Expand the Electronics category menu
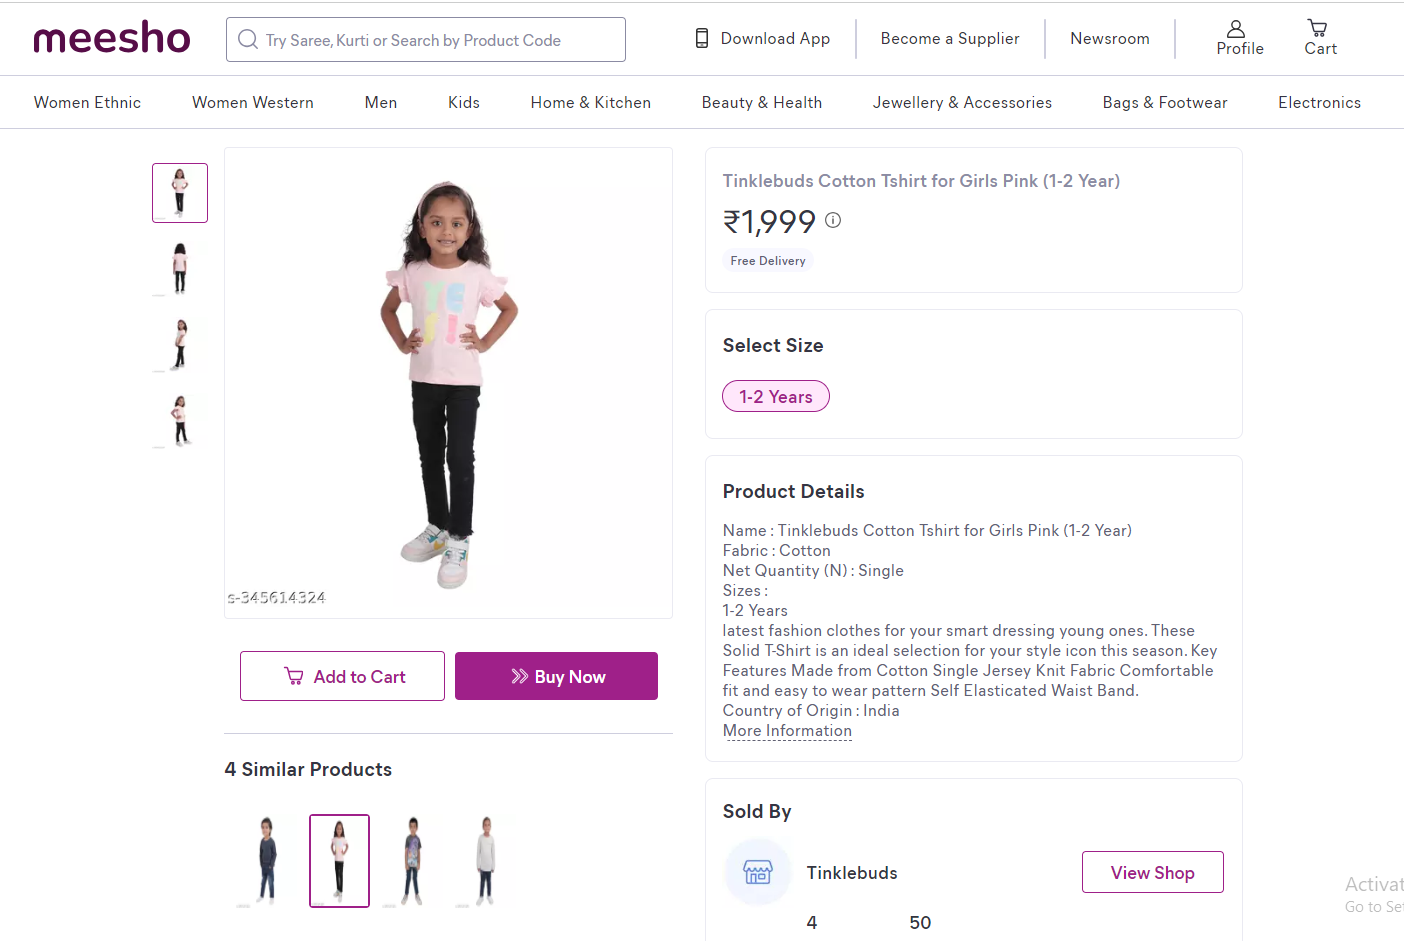 pyautogui.click(x=1319, y=102)
